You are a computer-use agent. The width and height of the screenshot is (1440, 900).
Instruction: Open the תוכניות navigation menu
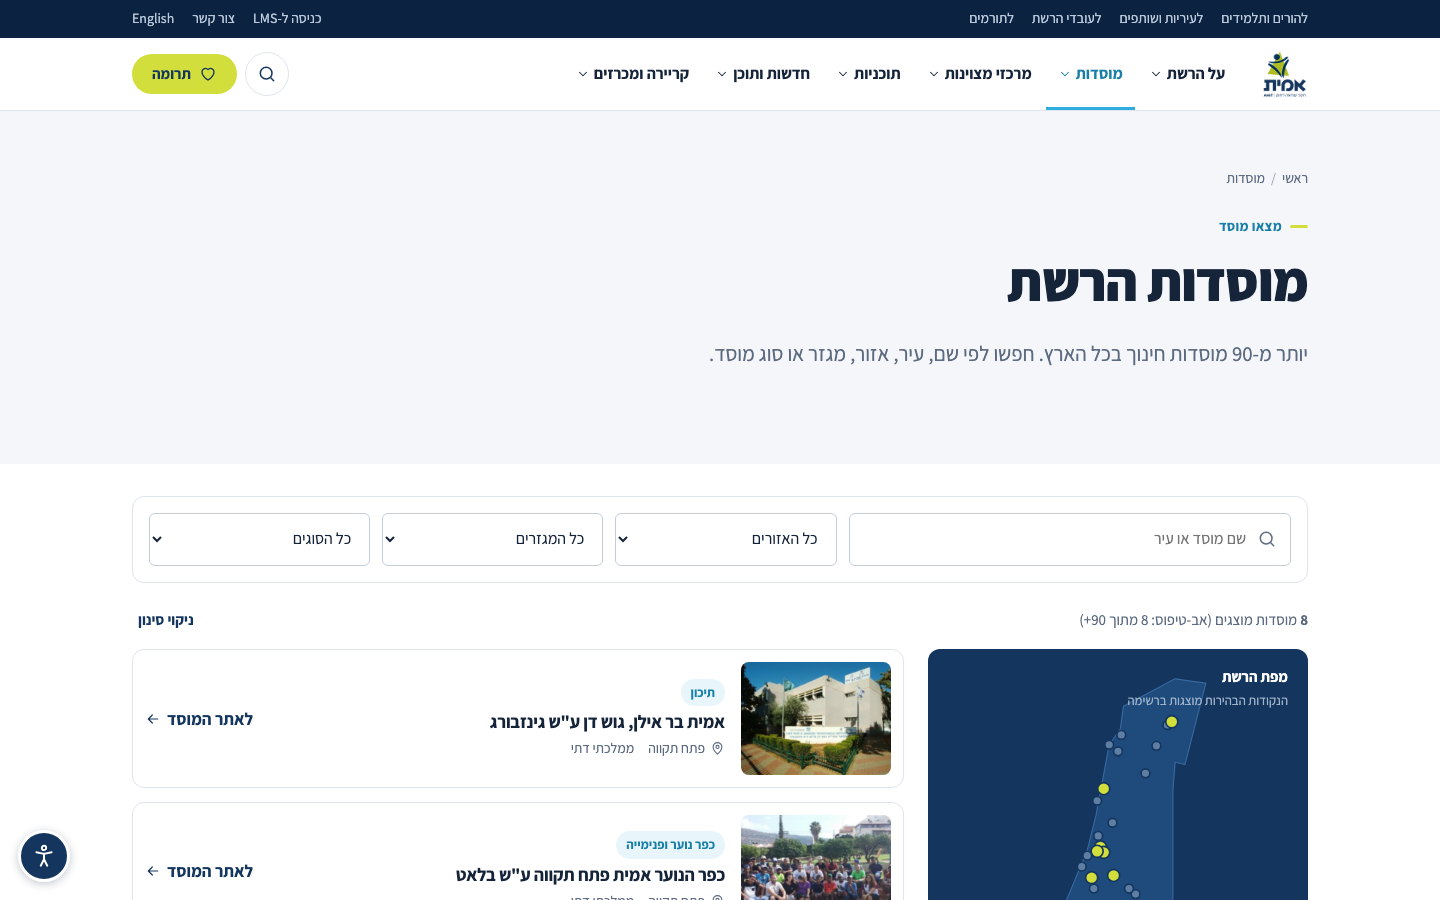(x=869, y=74)
